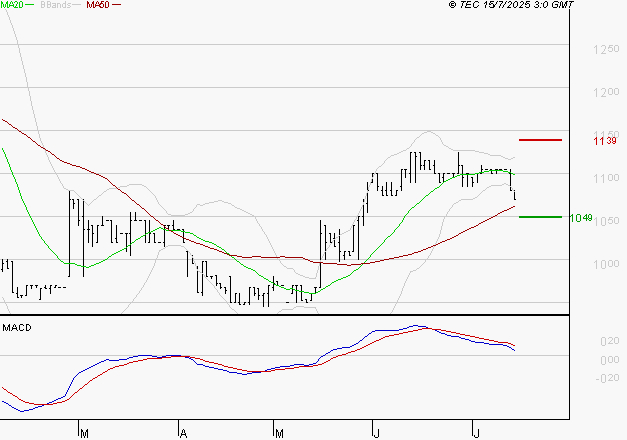The height and width of the screenshot is (440, 627).
Task: Click the 1139 resistance price label
Action: point(604,141)
